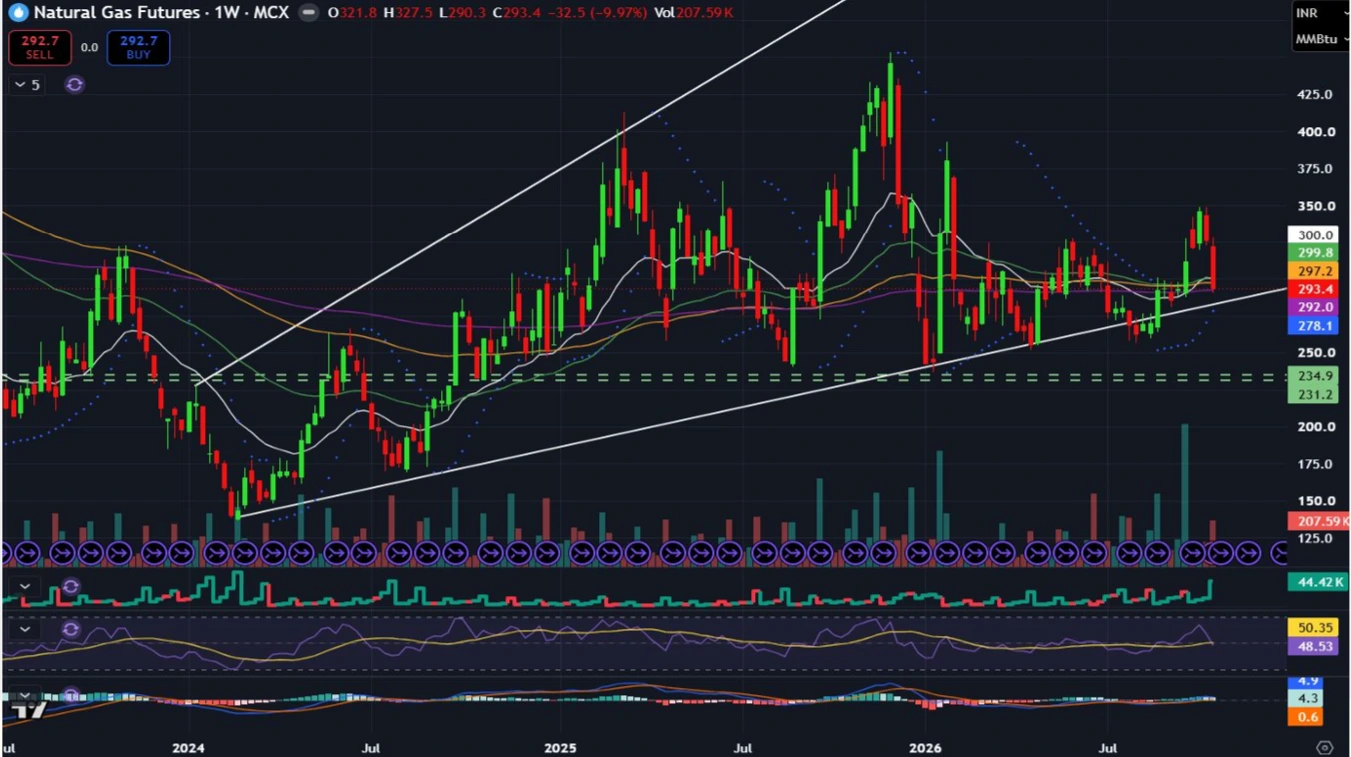
Task: Expand legend chevron in the 44.42K indicator pane
Action: click(24, 587)
